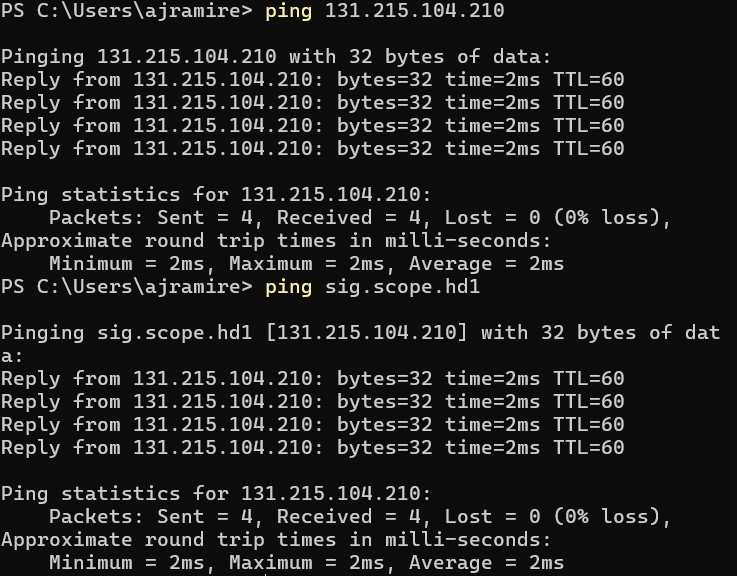Click "Sent = 4" in the first Packets line

205,218
